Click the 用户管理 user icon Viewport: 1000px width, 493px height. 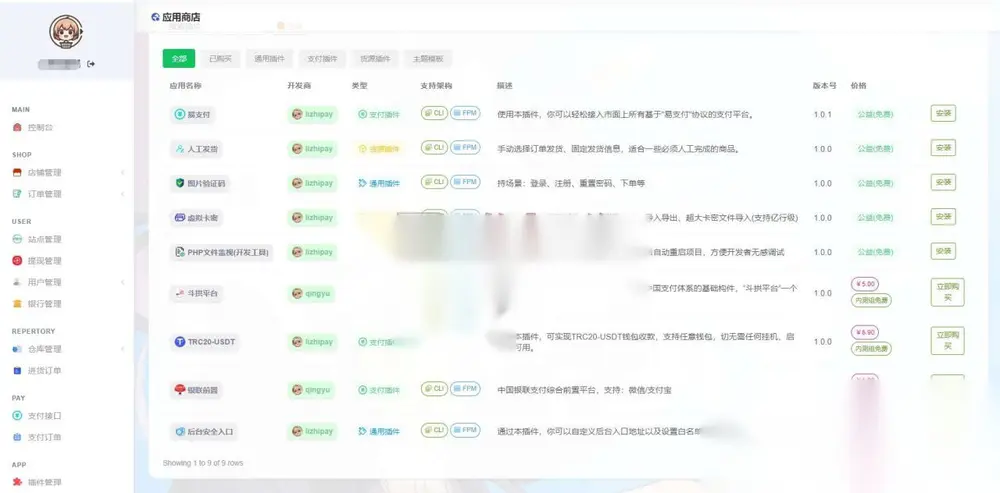pos(17,282)
